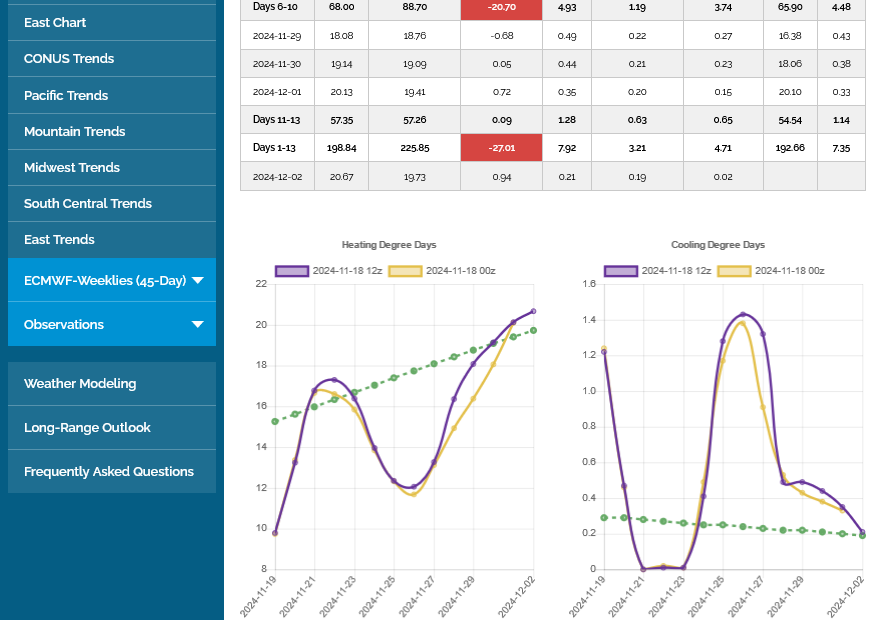Click yellow 00z swatch in Cooling Degree Days legend
The image size is (877, 620).
(735, 271)
